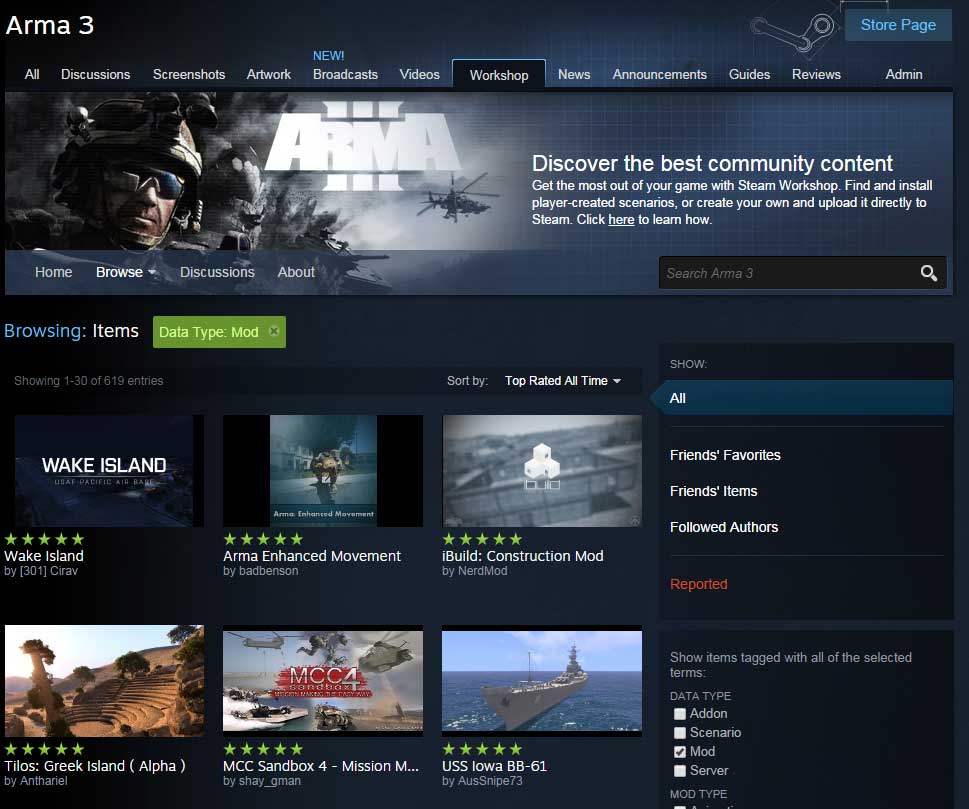Click the USS Iowa BB-61 title link
This screenshot has height=809, width=969.
point(494,766)
